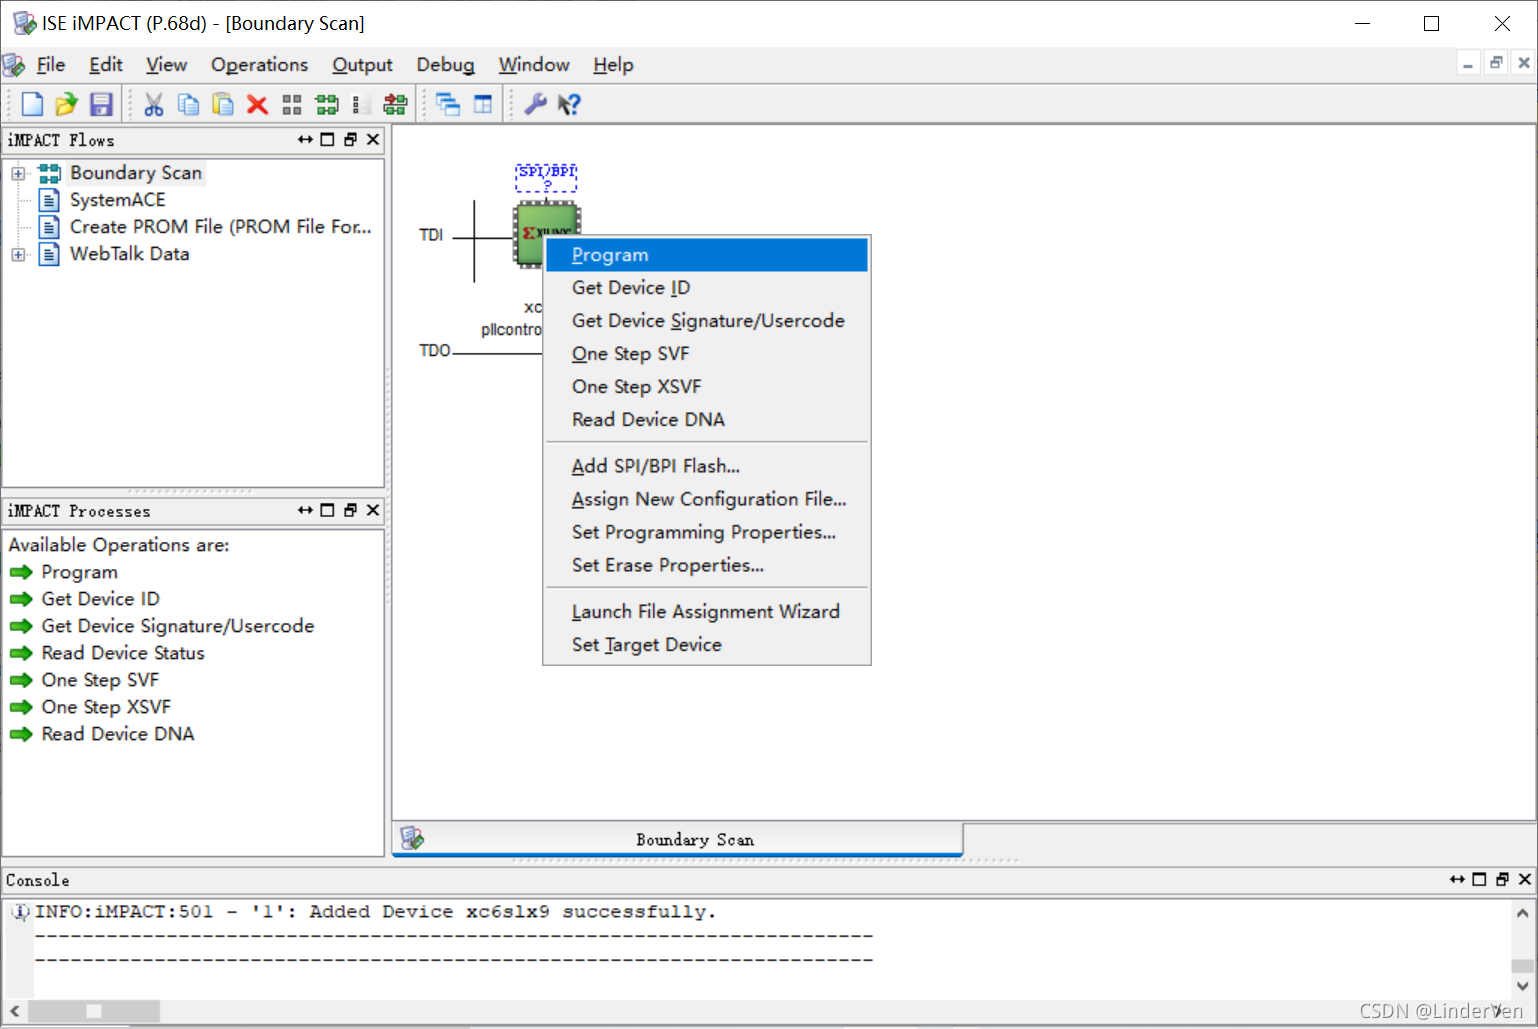Open the File menu

51,65
